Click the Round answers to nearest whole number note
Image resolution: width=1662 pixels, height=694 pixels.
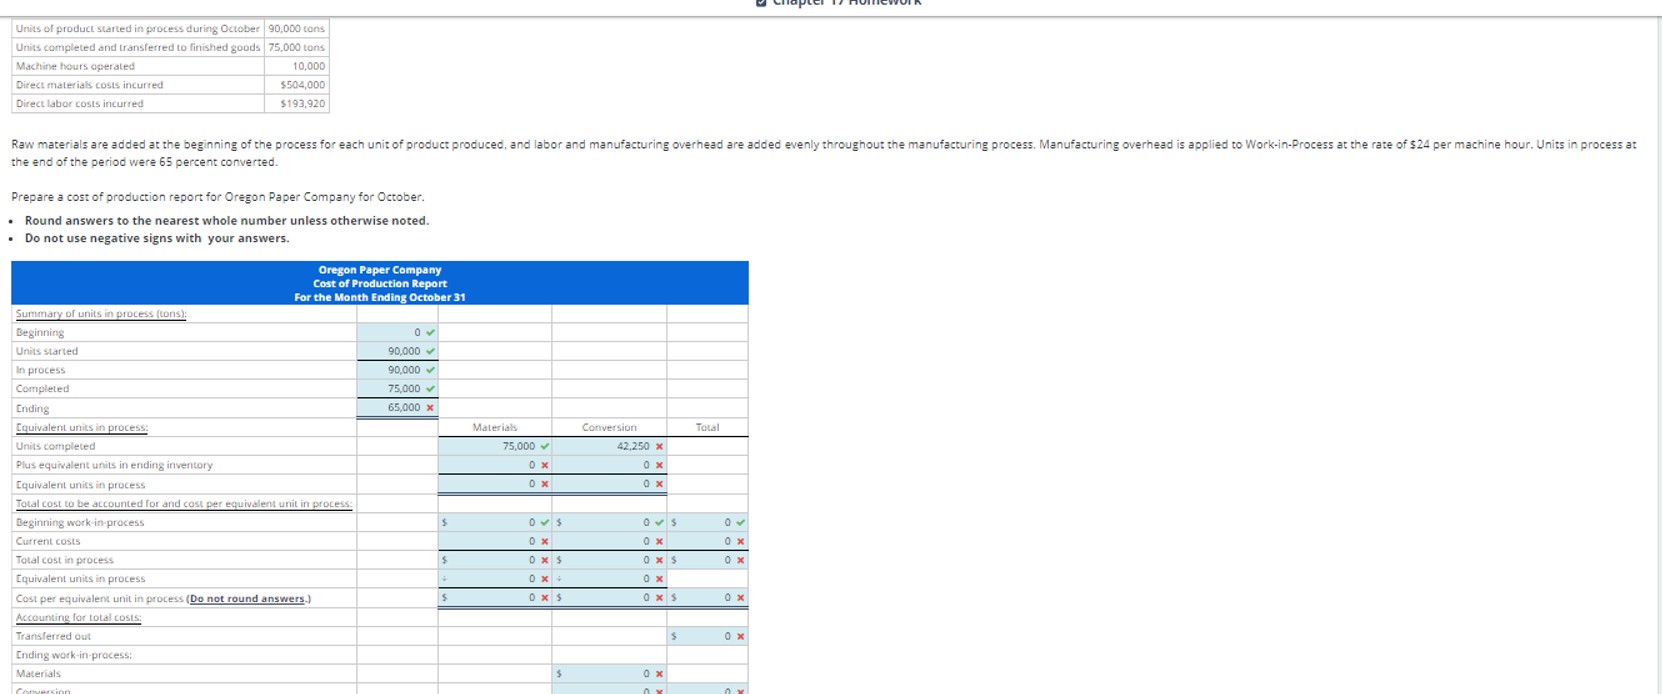coord(227,221)
